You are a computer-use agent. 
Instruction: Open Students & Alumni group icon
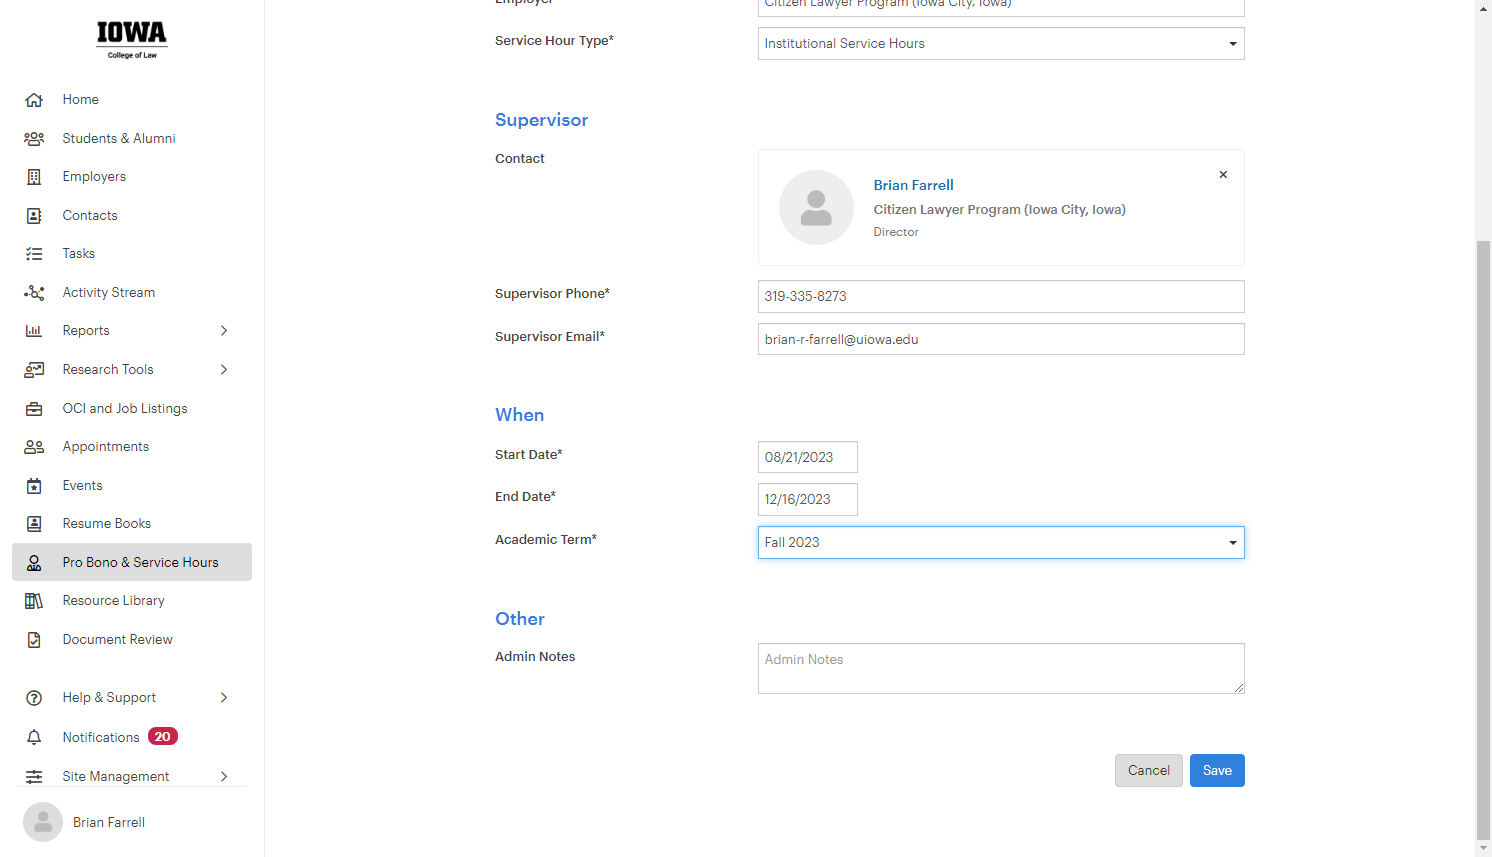[34, 139]
